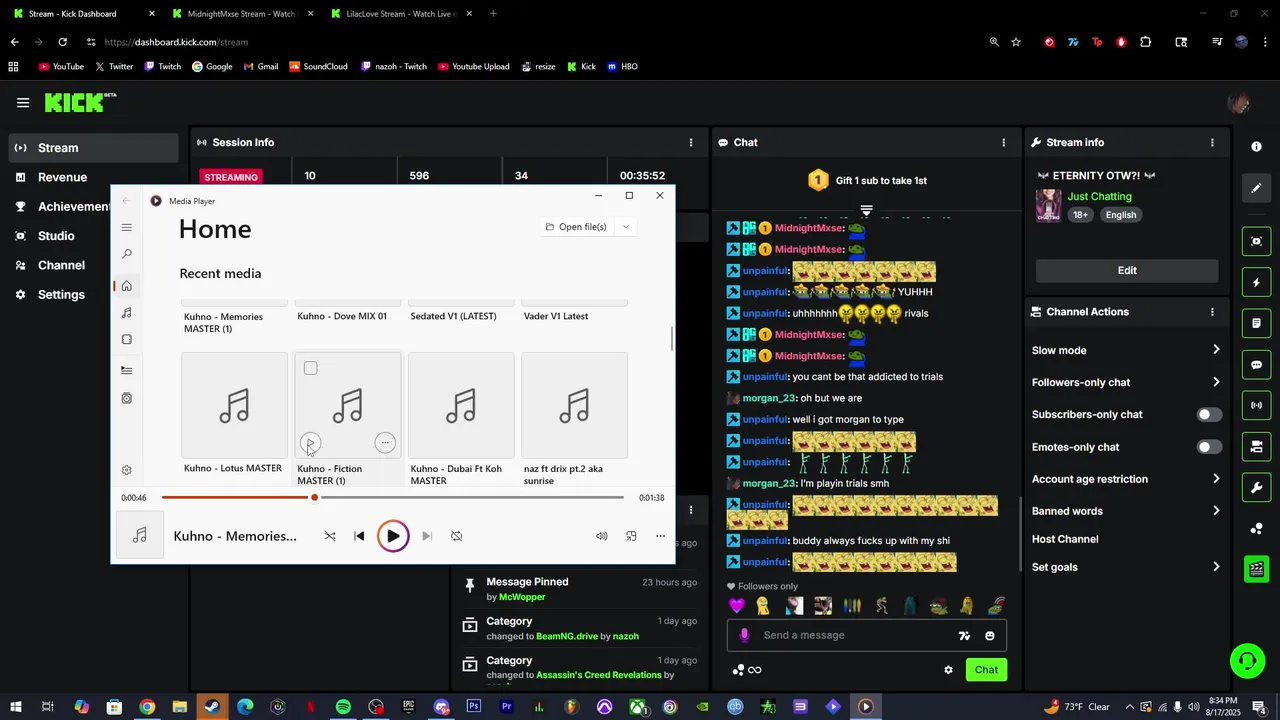The width and height of the screenshot is (1280, 720).
Task: Play Kuhno - Fiction MASTER (1) card
Action: pyautogui.click(x=311, y=443)
